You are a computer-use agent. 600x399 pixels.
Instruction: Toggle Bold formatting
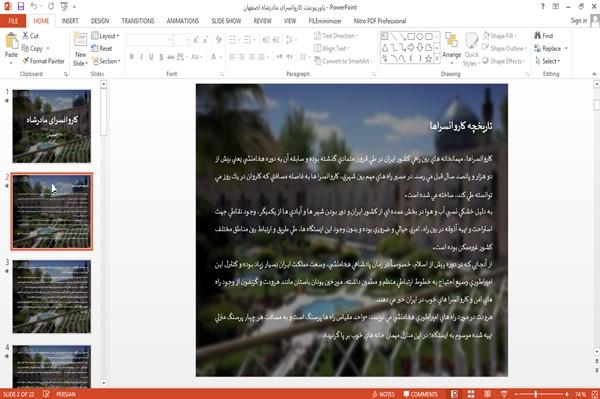132,57
